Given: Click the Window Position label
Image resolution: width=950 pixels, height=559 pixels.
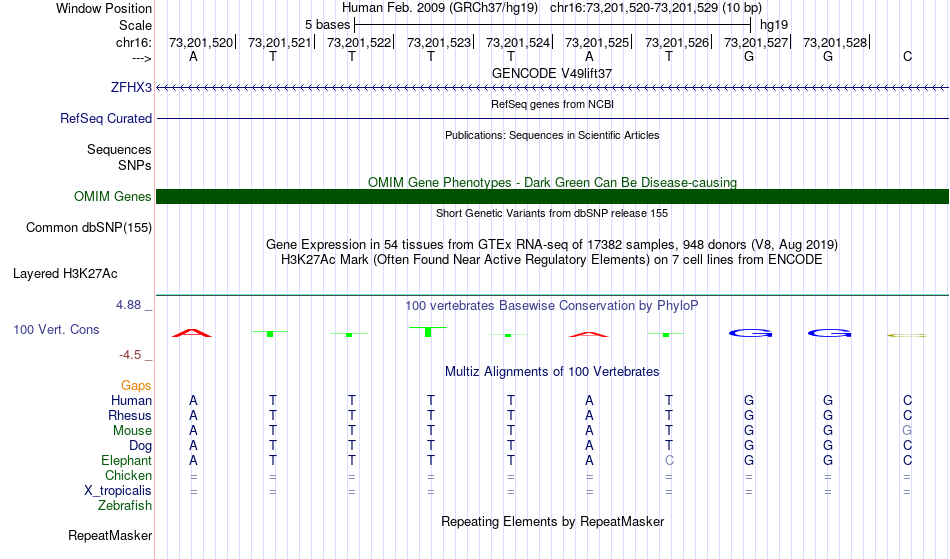Looking at the screenshot, I should (x=104, y=8).
